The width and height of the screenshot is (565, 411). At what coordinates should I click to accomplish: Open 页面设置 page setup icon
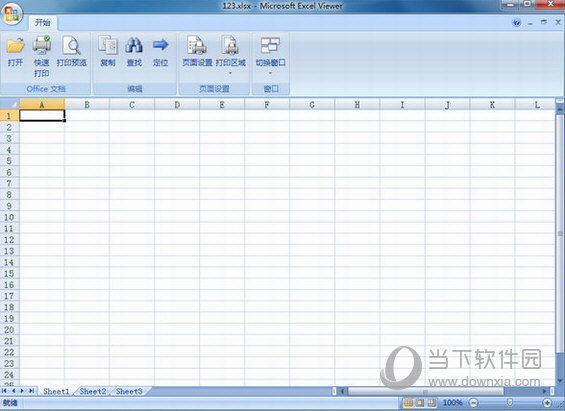point(197,45)
